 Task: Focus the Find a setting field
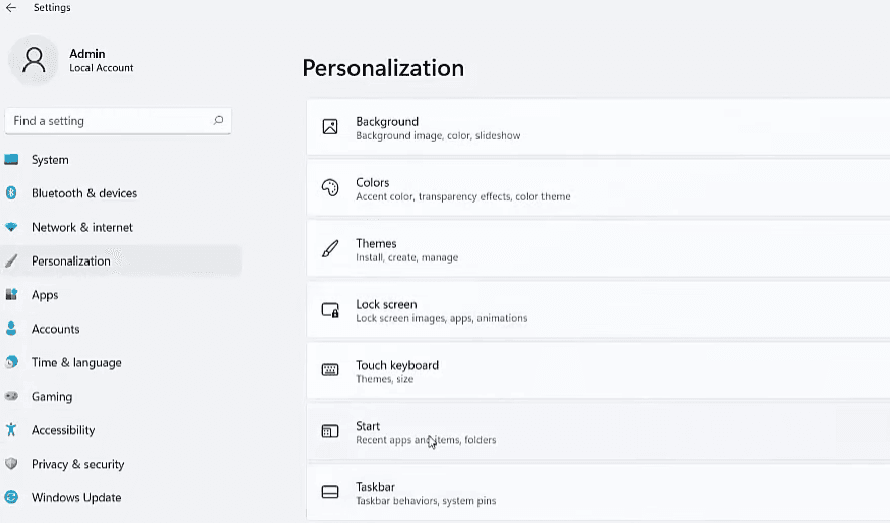[118, 121]
